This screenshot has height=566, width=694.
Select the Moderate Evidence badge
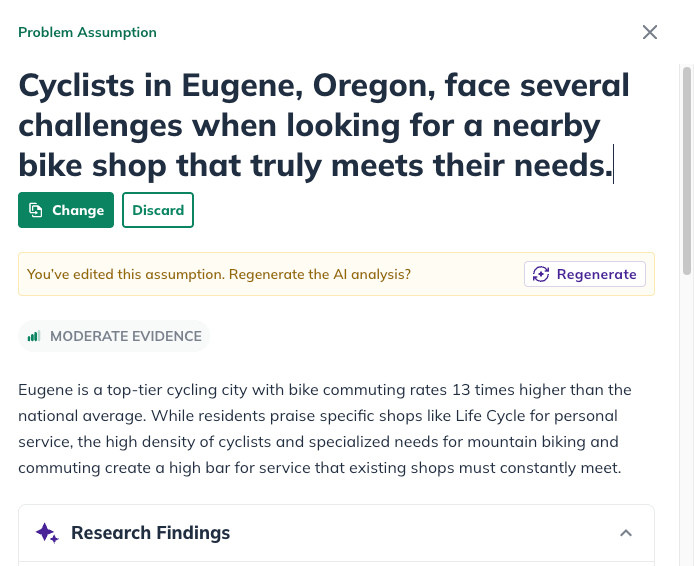tap(114, 336)
